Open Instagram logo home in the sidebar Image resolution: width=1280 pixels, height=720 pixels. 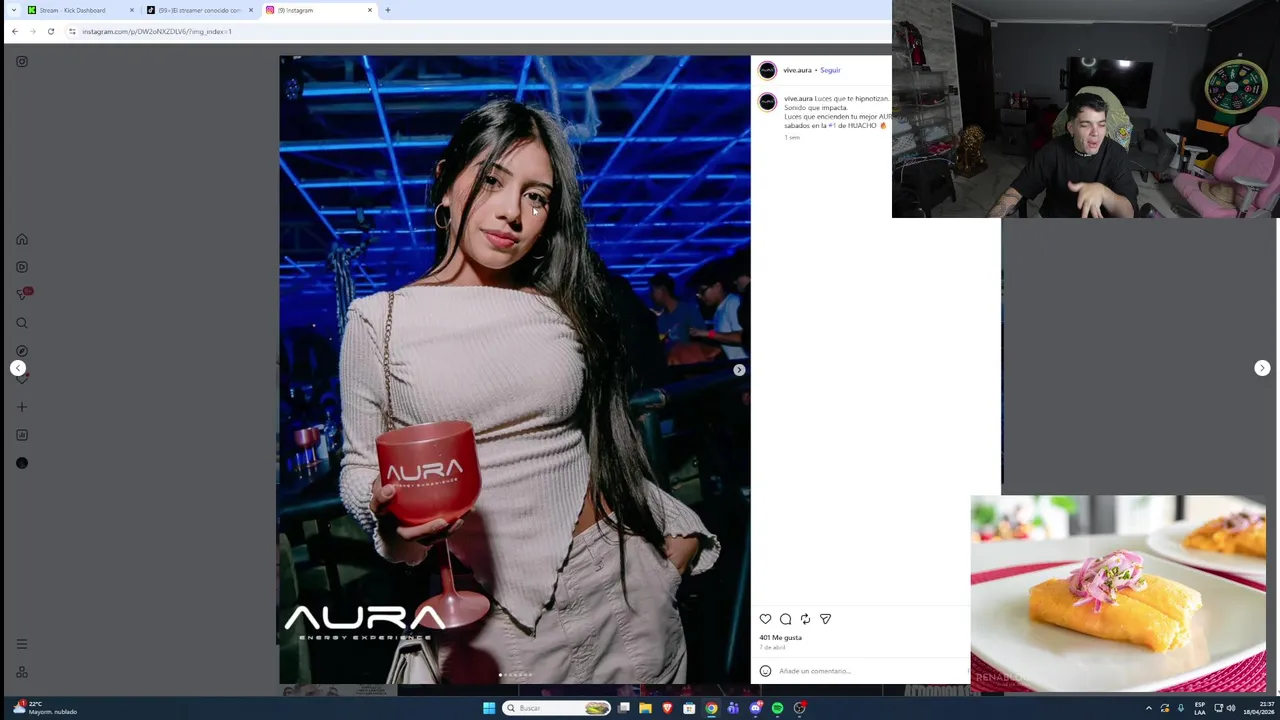22,61
